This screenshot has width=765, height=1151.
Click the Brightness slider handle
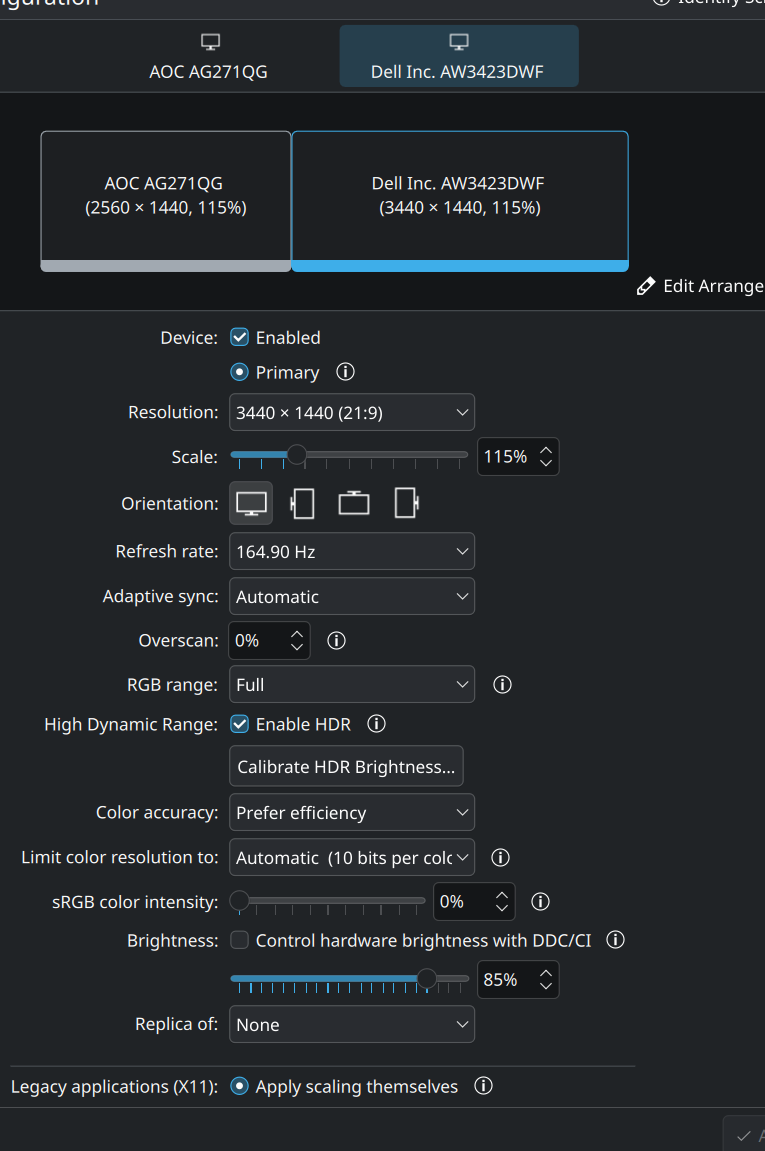pyautogui.click(x=427, y=978)
